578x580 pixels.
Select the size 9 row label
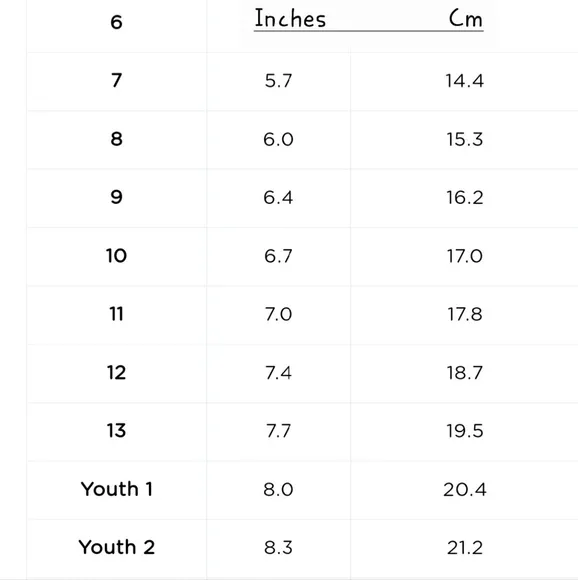116,197
